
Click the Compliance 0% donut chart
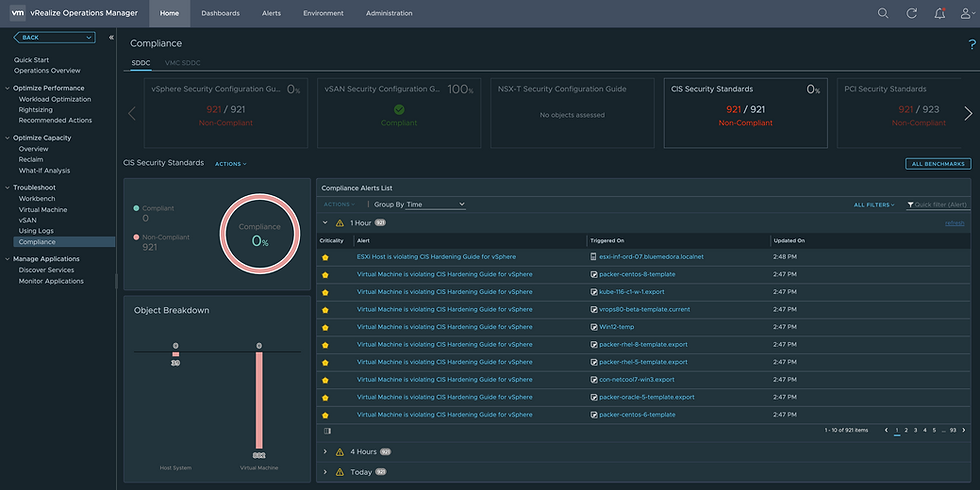click(x=259, y=234)
